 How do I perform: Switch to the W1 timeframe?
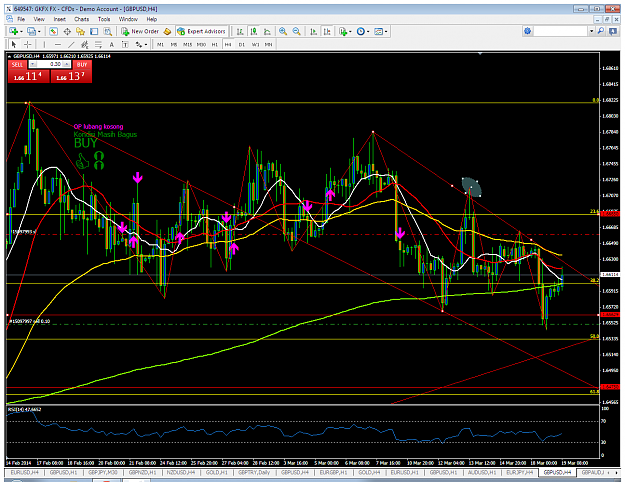coord(255,45)
